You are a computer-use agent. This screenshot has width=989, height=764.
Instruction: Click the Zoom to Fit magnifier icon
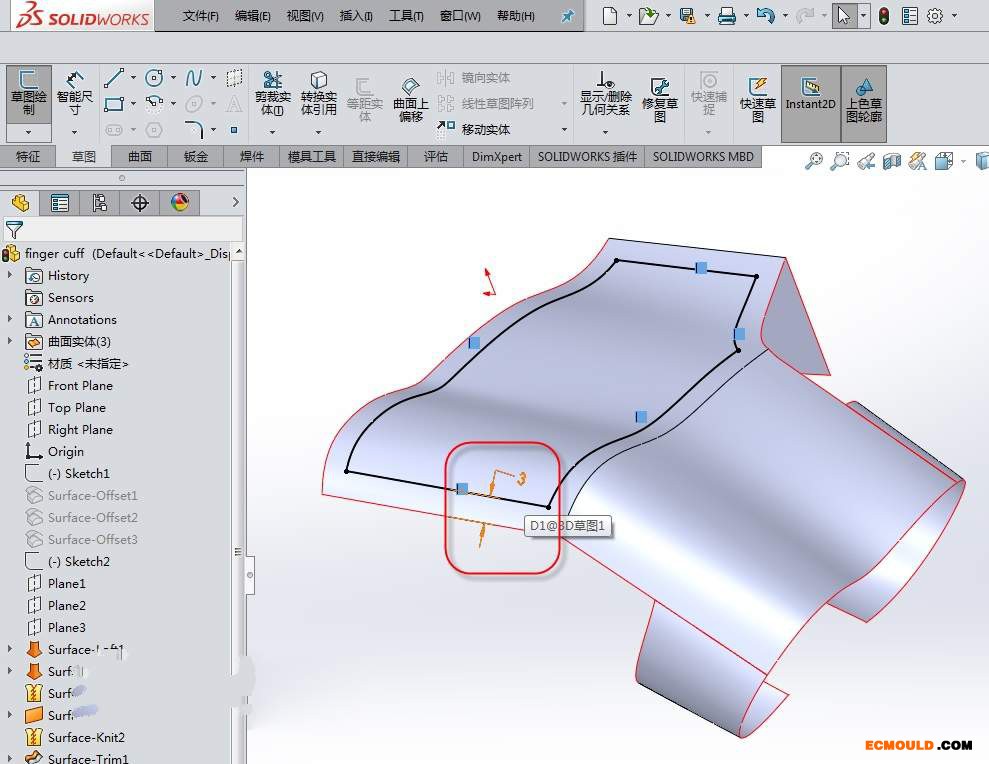coord(813,161)
